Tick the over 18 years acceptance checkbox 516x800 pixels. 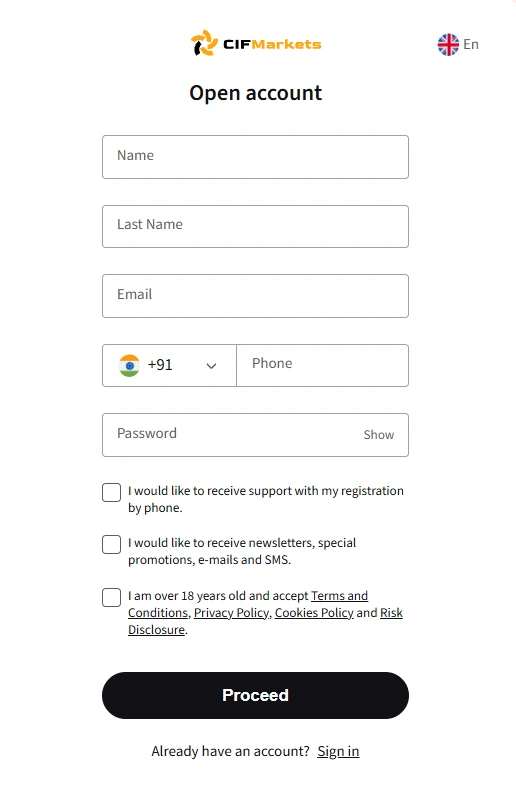[111, 597]
